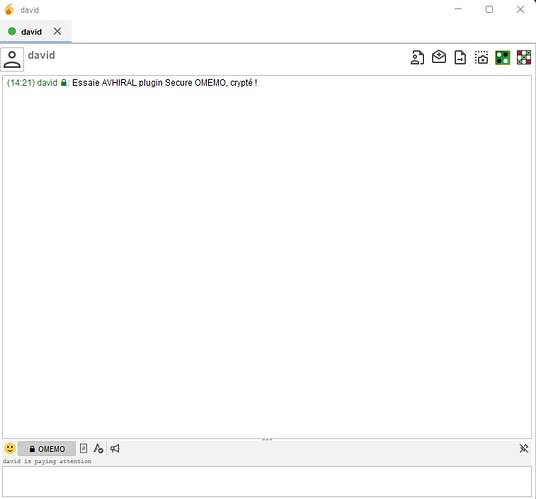This screenshot has height=499, width=536.
Task: Open the conversation history transcript
Action: [x=83, y=448]
